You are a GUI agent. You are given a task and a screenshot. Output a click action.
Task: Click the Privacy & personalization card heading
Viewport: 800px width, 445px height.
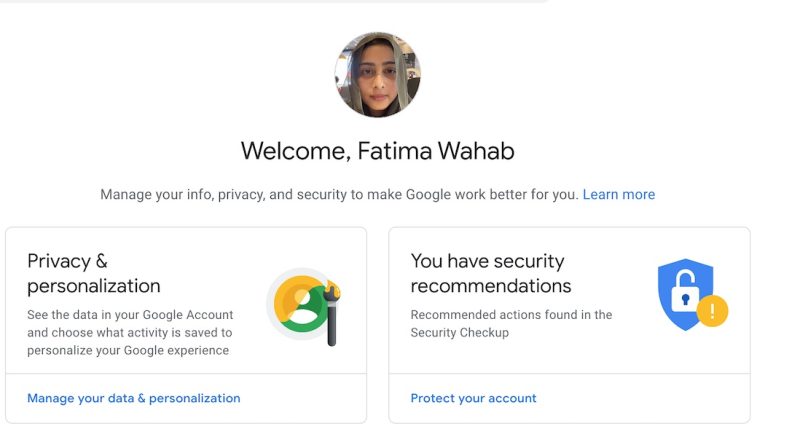click(94, 273)
